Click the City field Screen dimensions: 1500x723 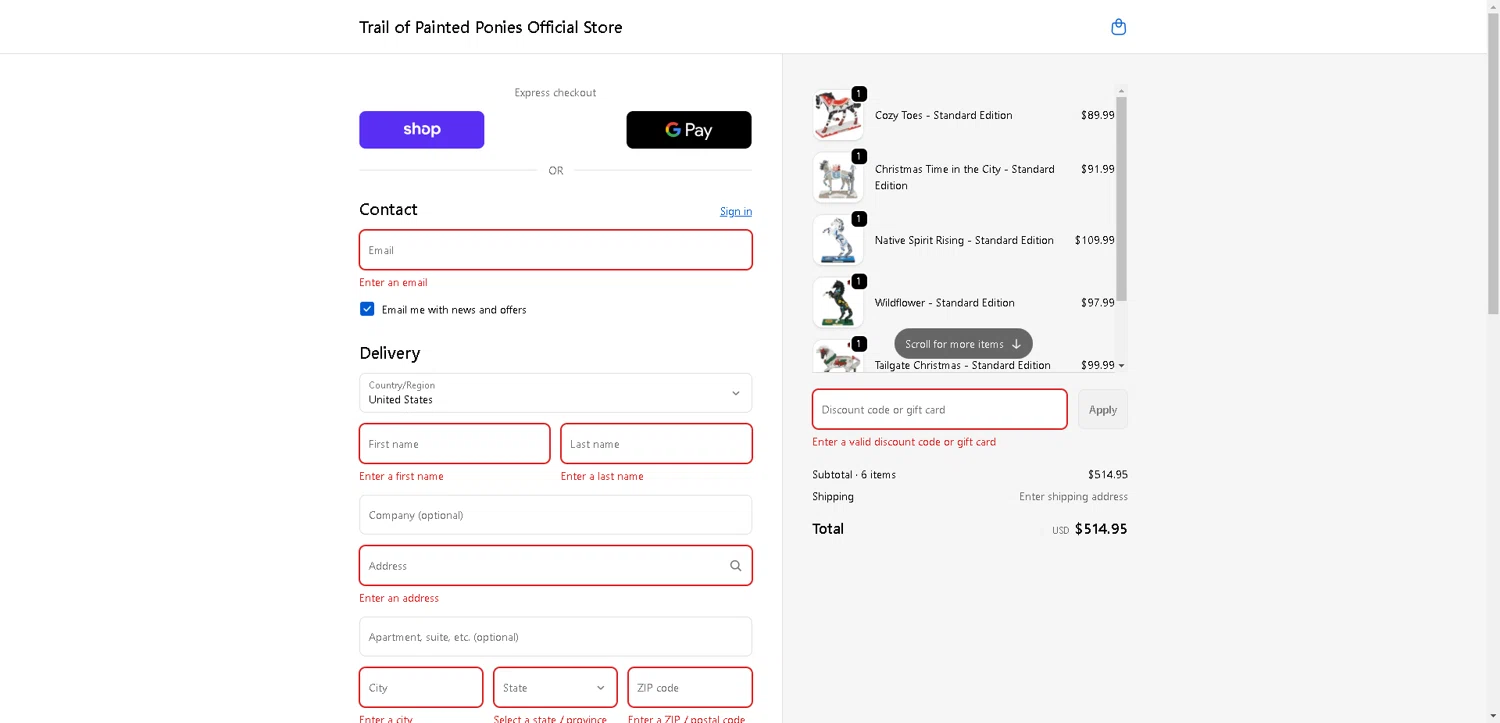pos(421,688)
